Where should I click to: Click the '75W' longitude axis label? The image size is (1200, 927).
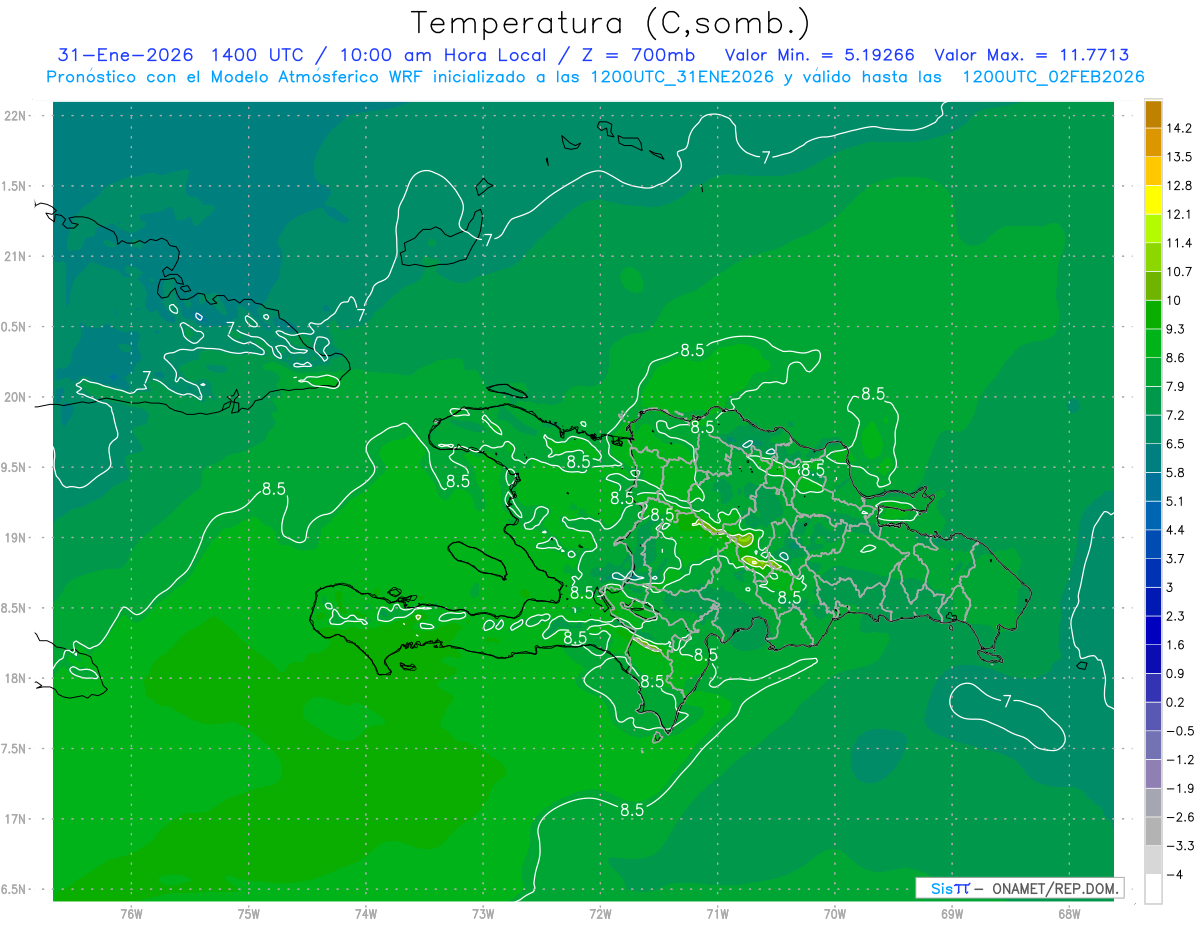pyautogui.click(x=249, y=913)
